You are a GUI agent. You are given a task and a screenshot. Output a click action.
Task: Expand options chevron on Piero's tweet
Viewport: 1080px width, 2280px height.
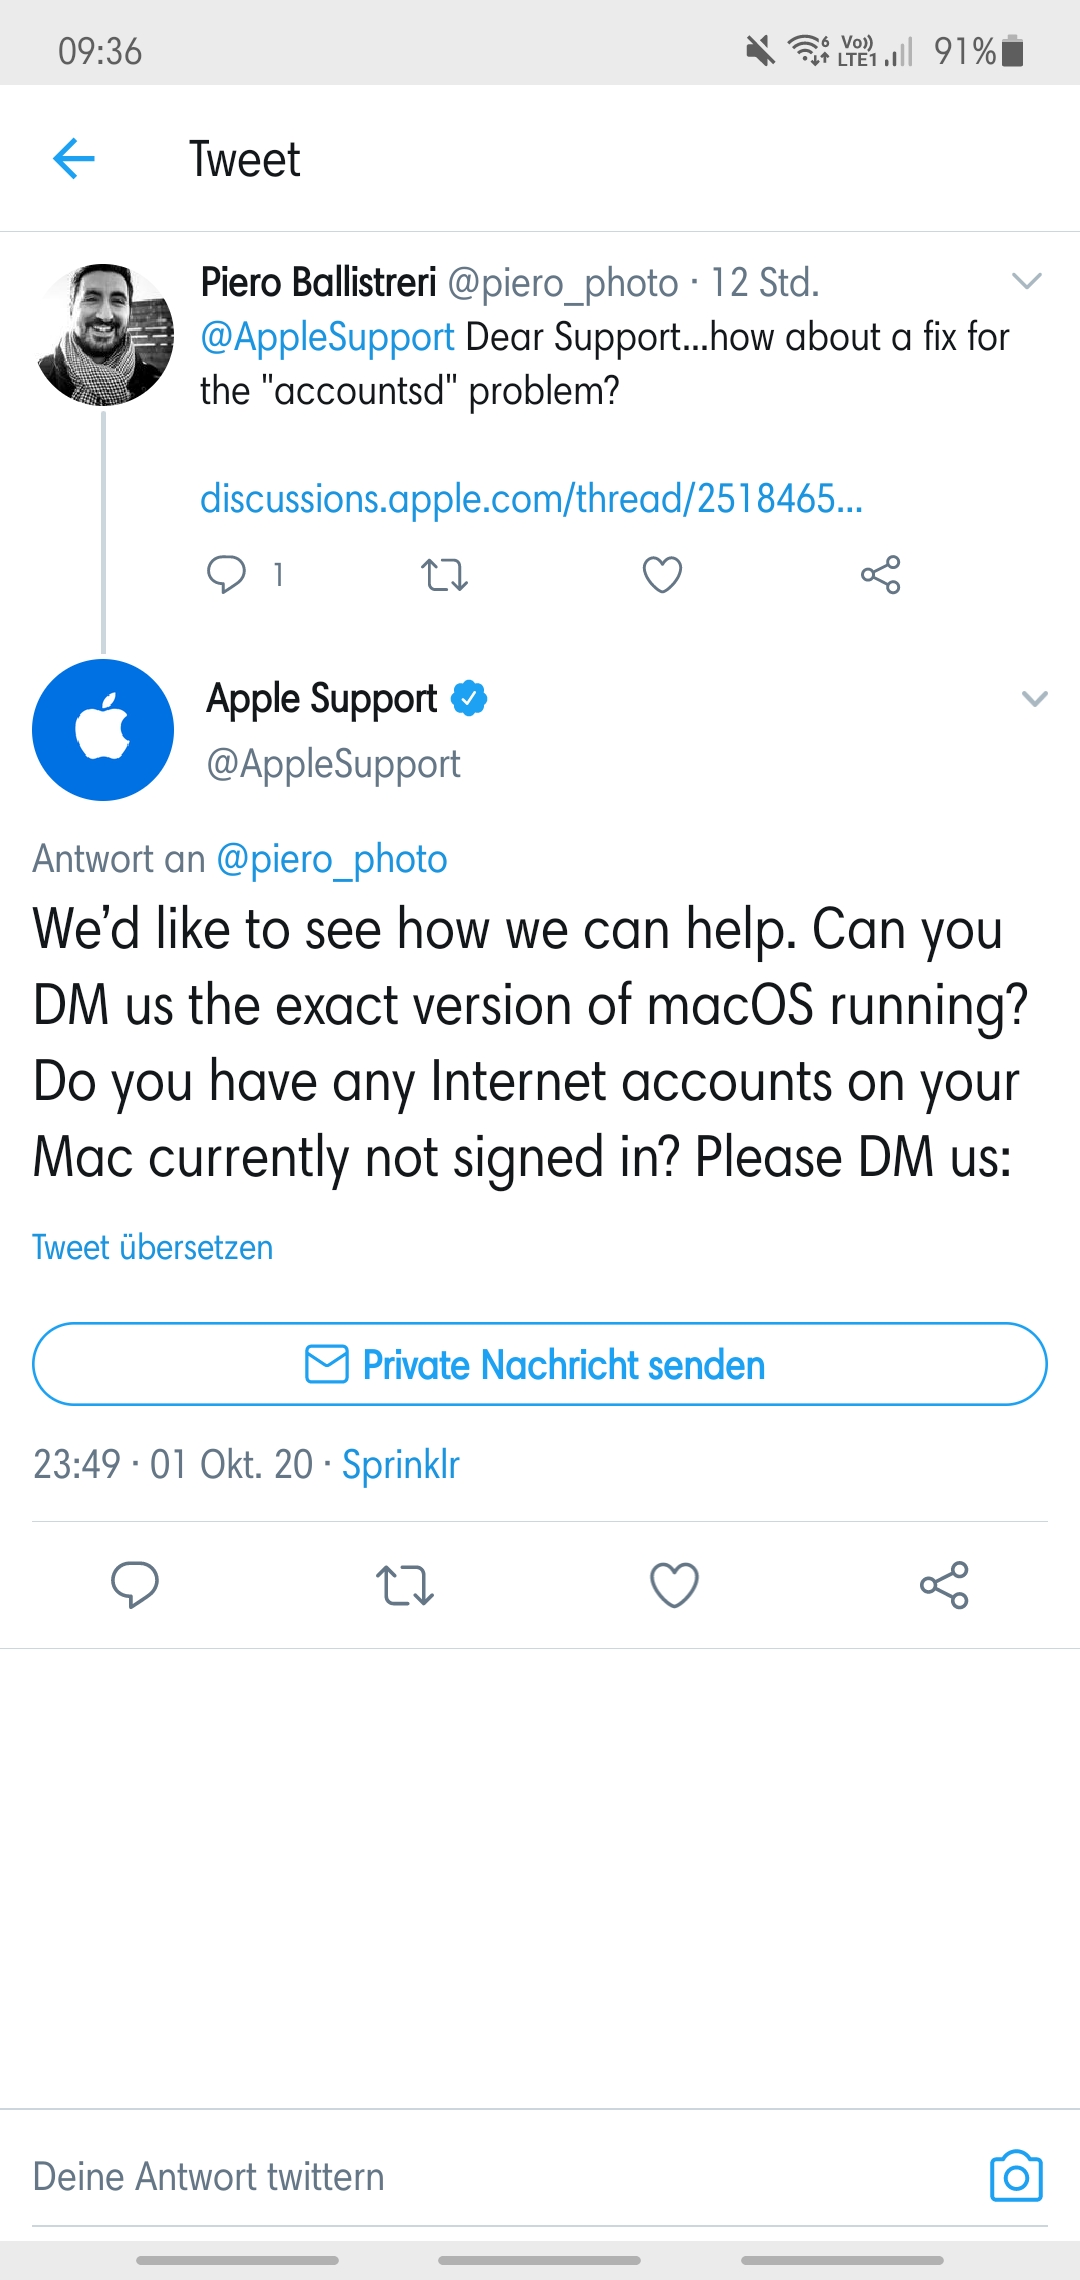(1027, 281)
